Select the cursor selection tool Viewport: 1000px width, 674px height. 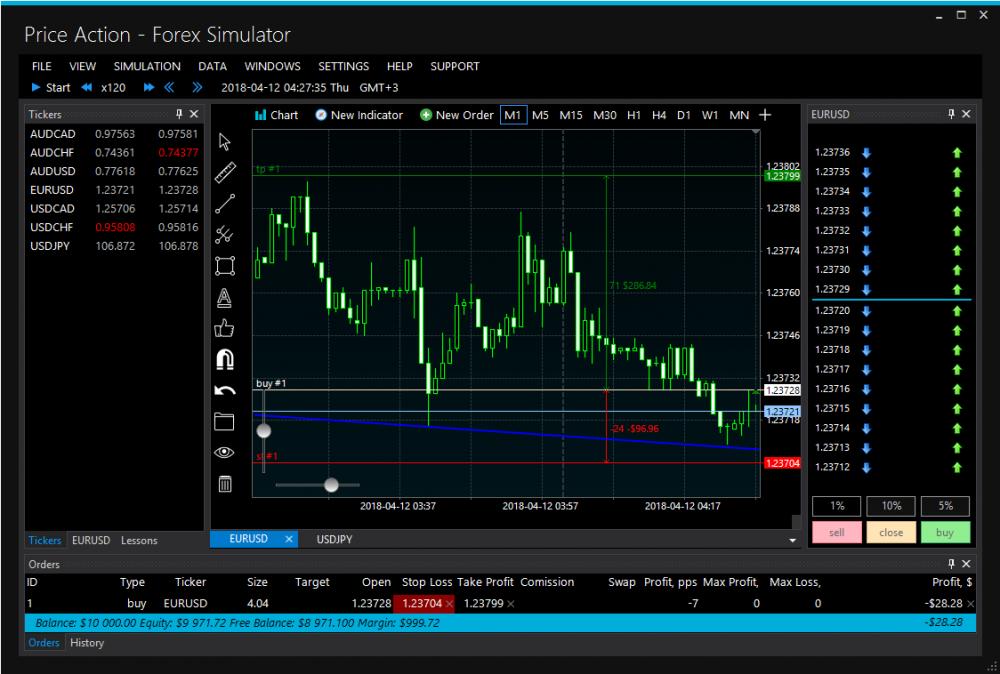[x=225, y=141]
